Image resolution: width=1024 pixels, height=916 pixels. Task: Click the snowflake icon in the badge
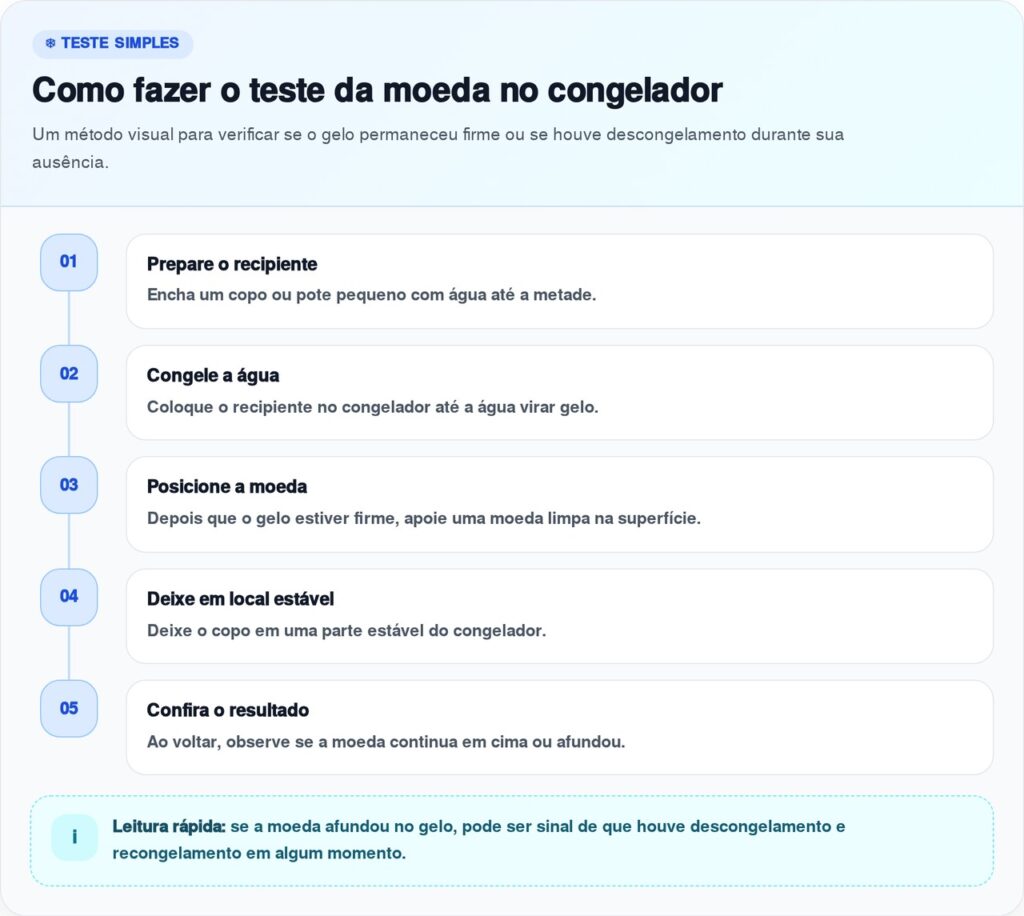coord(50,43)
